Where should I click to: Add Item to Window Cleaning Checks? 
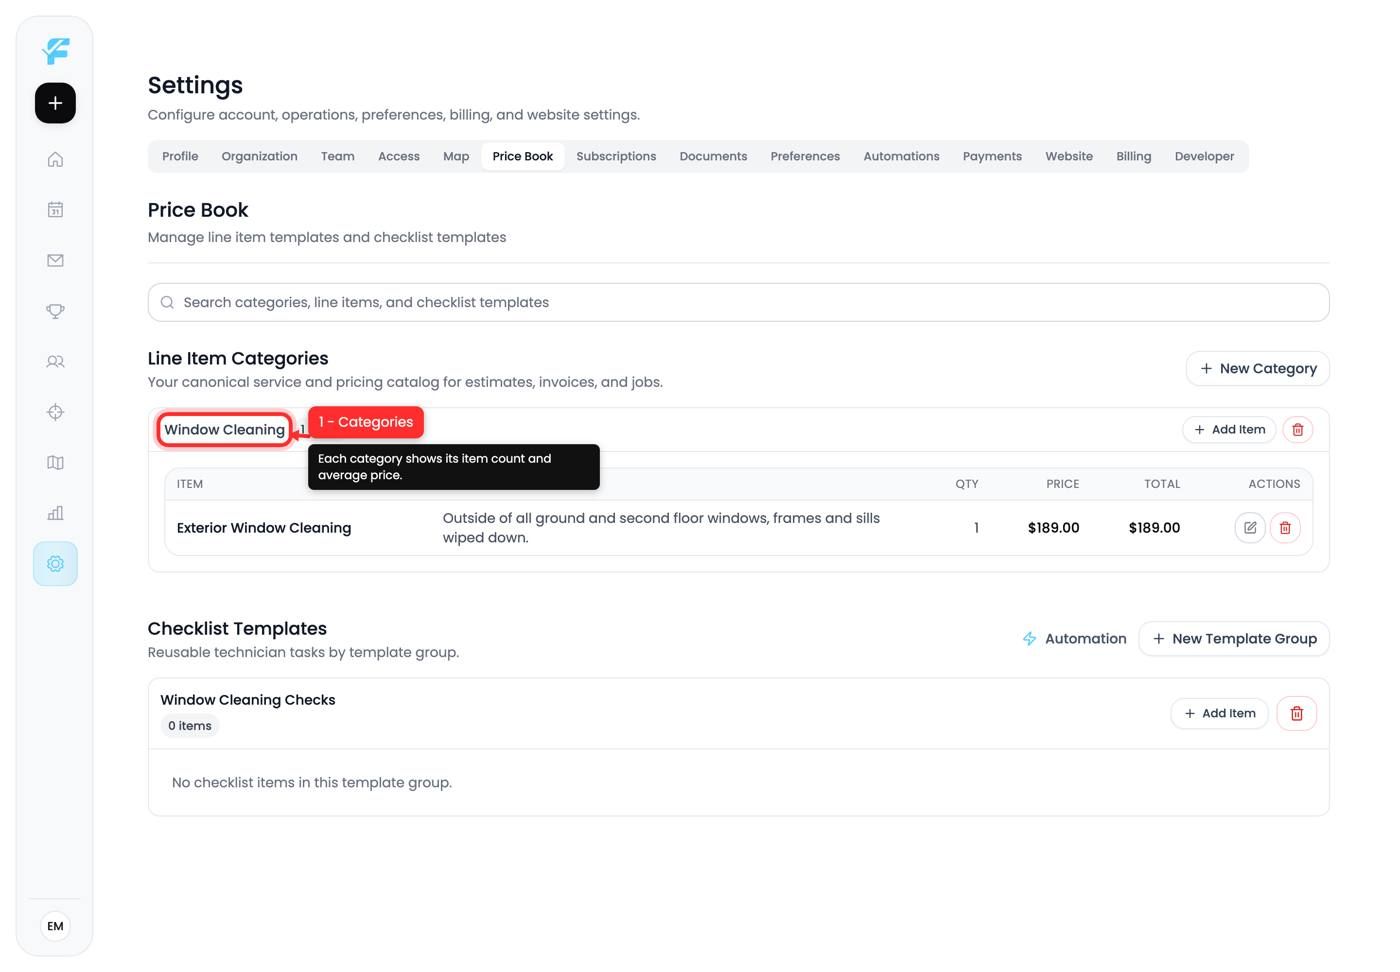[x=1219, y=714]
